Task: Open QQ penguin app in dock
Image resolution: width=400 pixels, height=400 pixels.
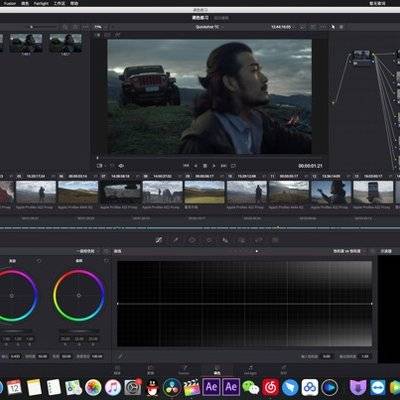Action: [x=152, y=387]
